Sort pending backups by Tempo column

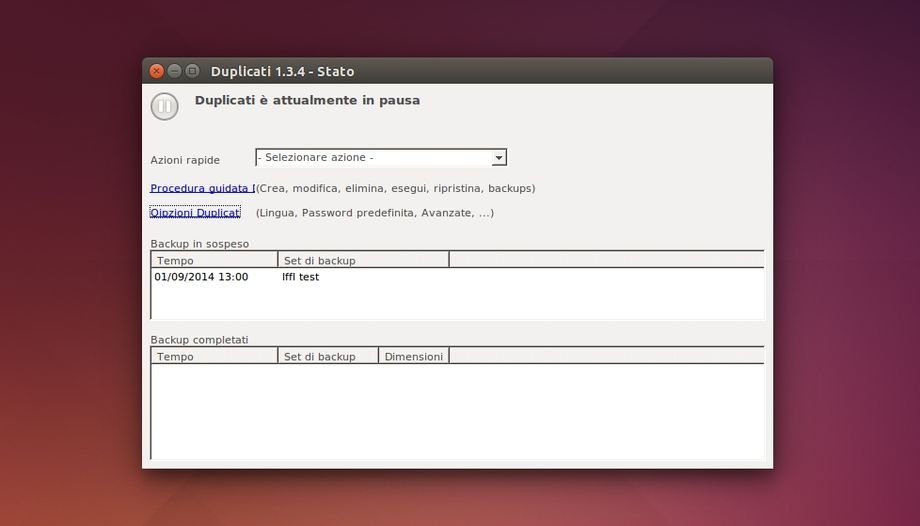click(214, 260)
